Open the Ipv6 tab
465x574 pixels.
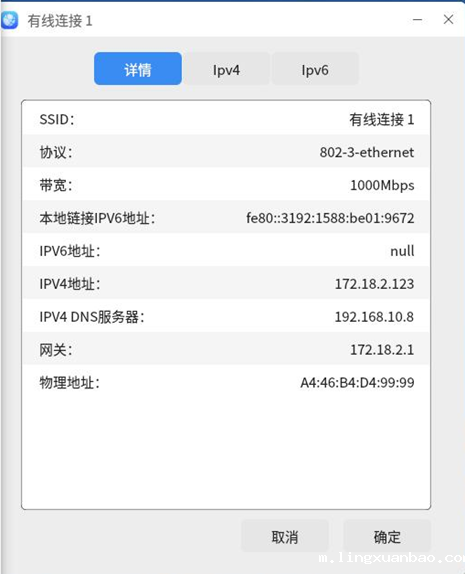pos(315,68)
